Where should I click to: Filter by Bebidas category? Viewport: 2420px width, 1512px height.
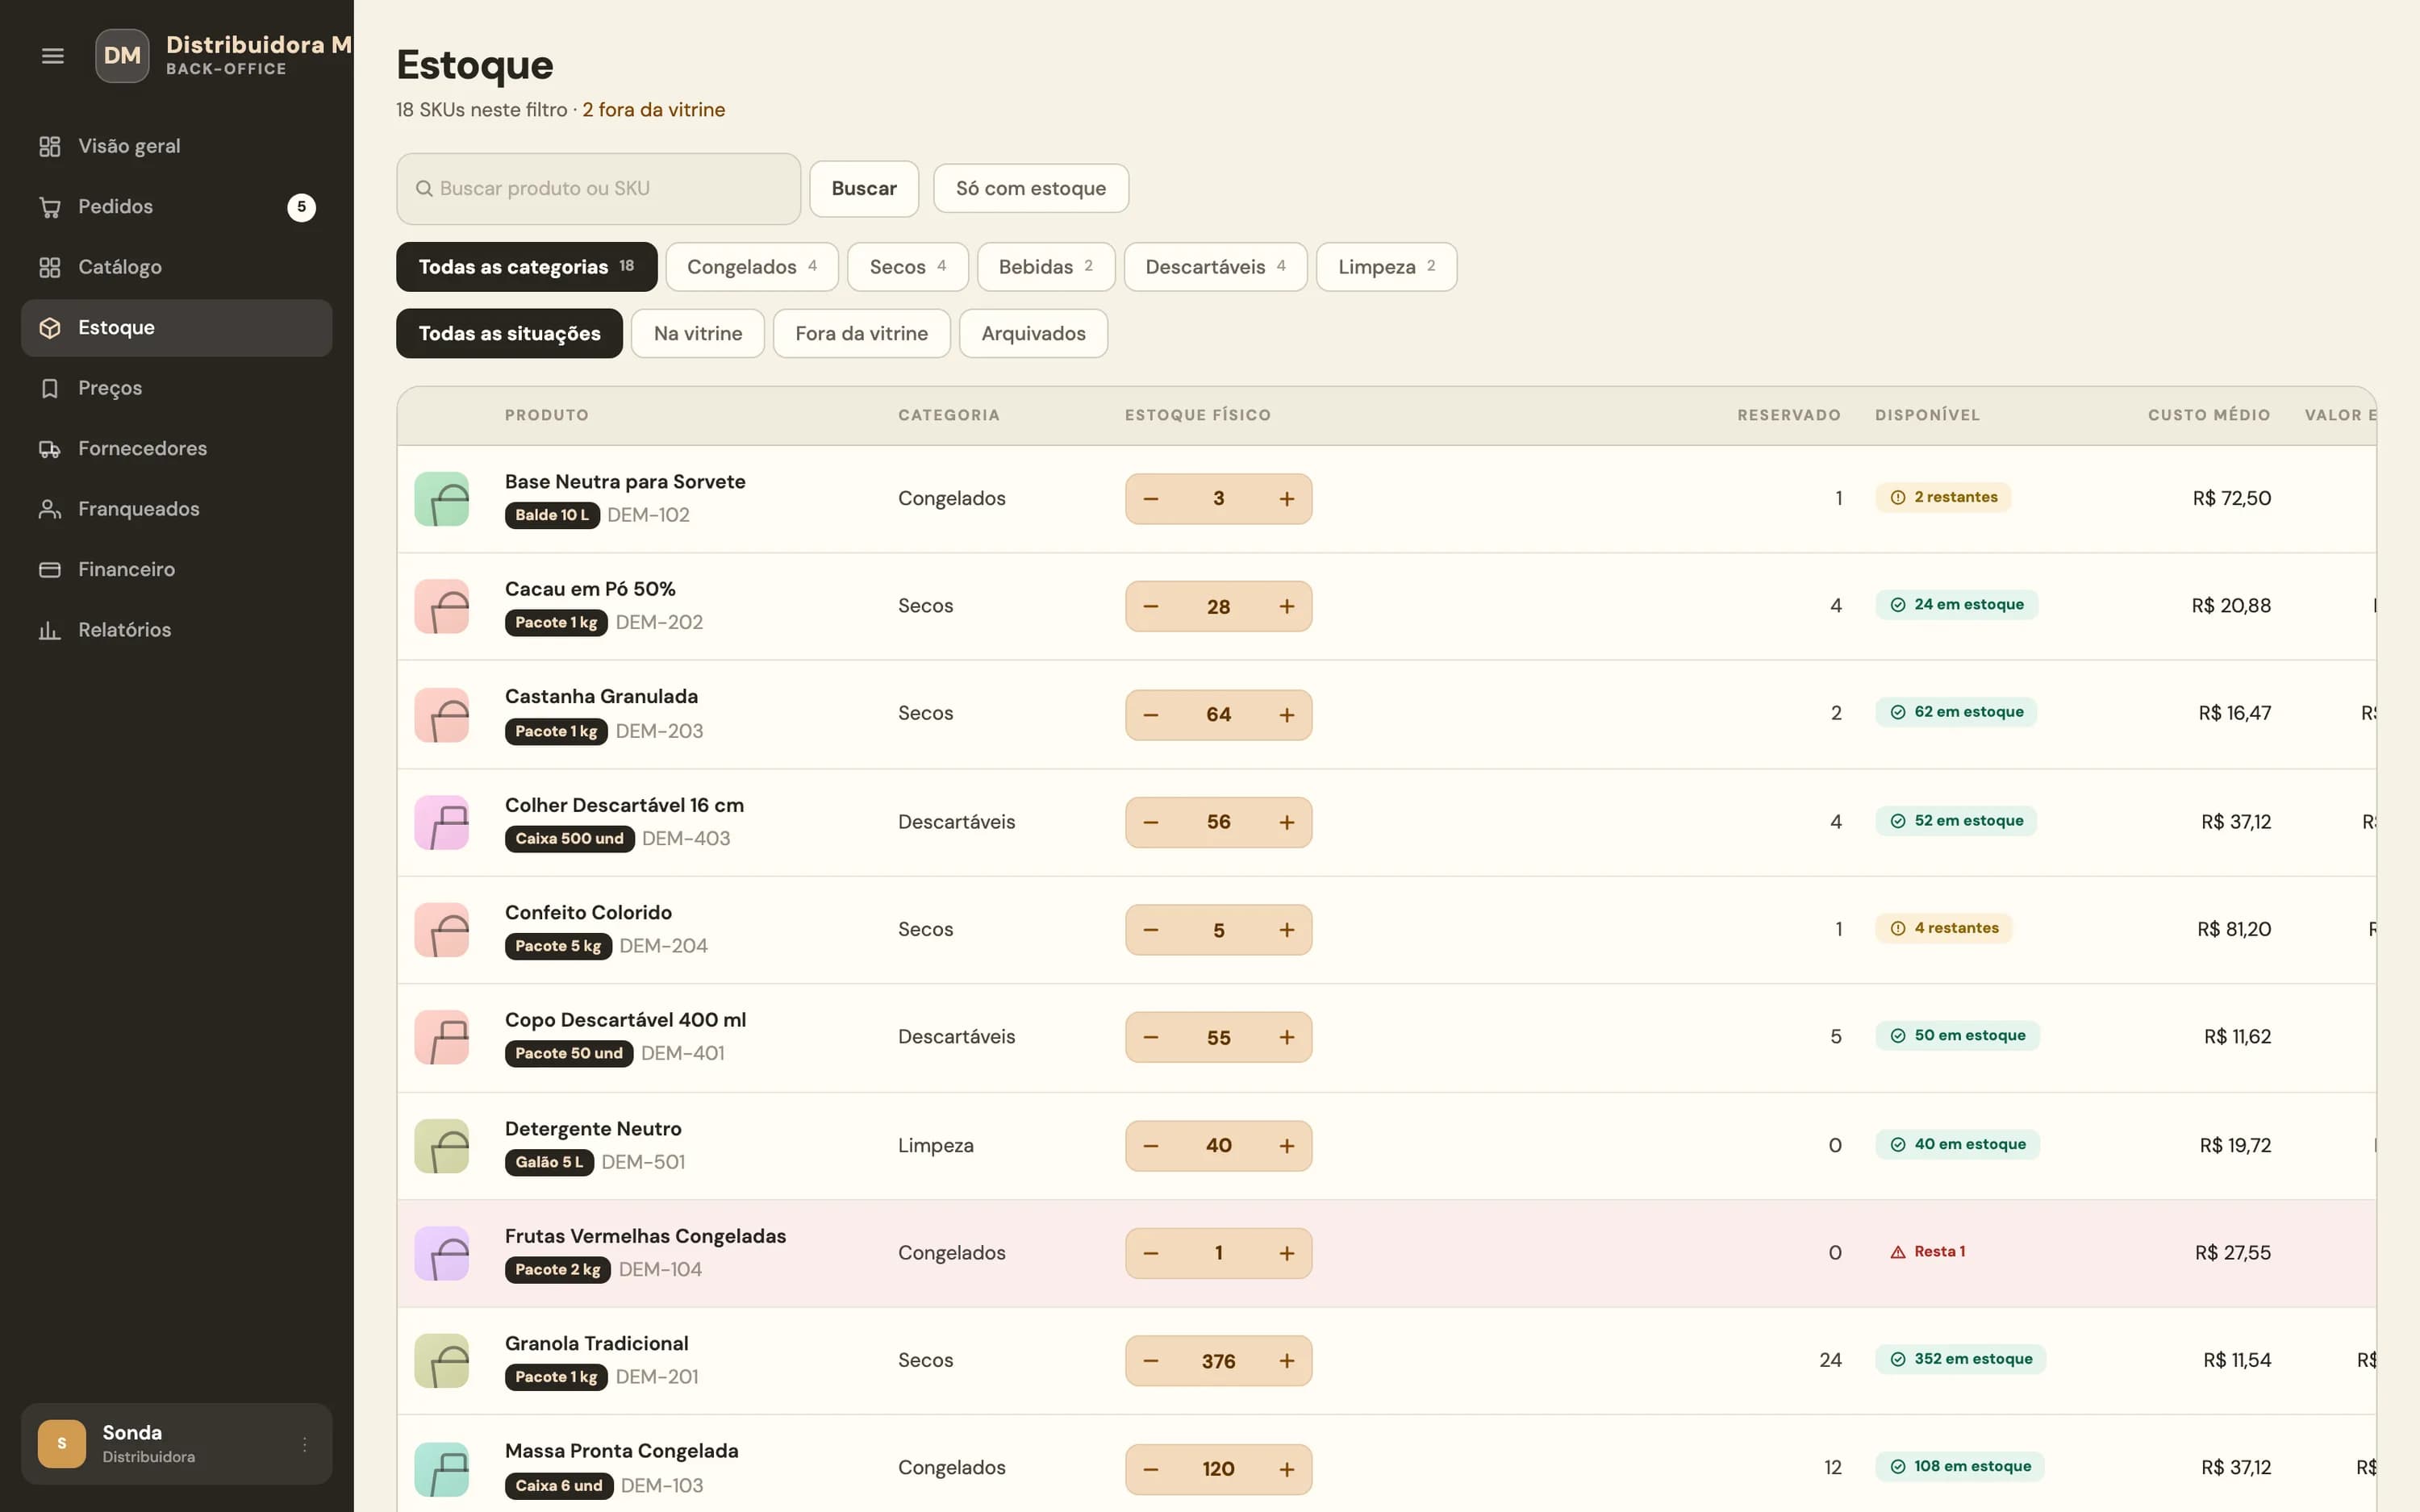pyautogui.click(x=1045, y=267)
